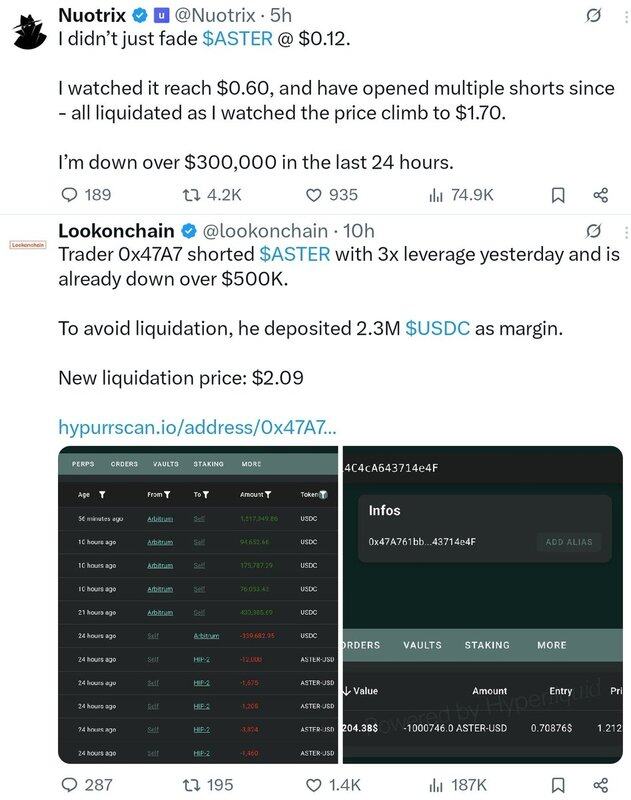View analytics for Nuotrix tweet

pos(461,195)
